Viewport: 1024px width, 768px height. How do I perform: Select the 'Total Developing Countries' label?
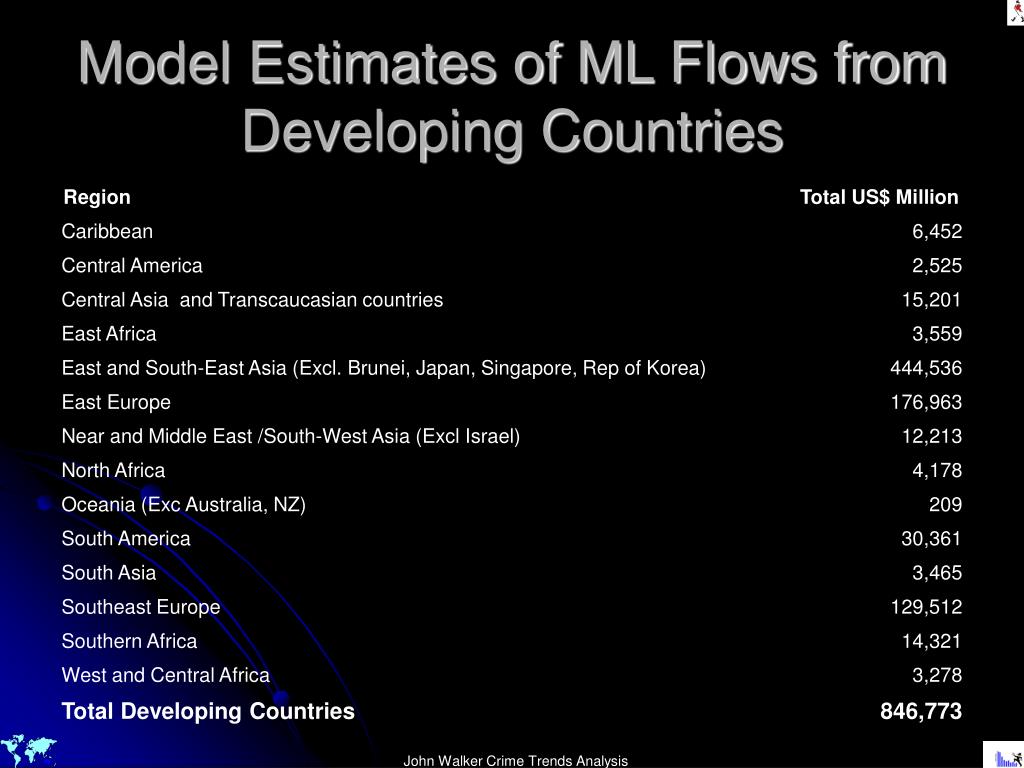208,711
